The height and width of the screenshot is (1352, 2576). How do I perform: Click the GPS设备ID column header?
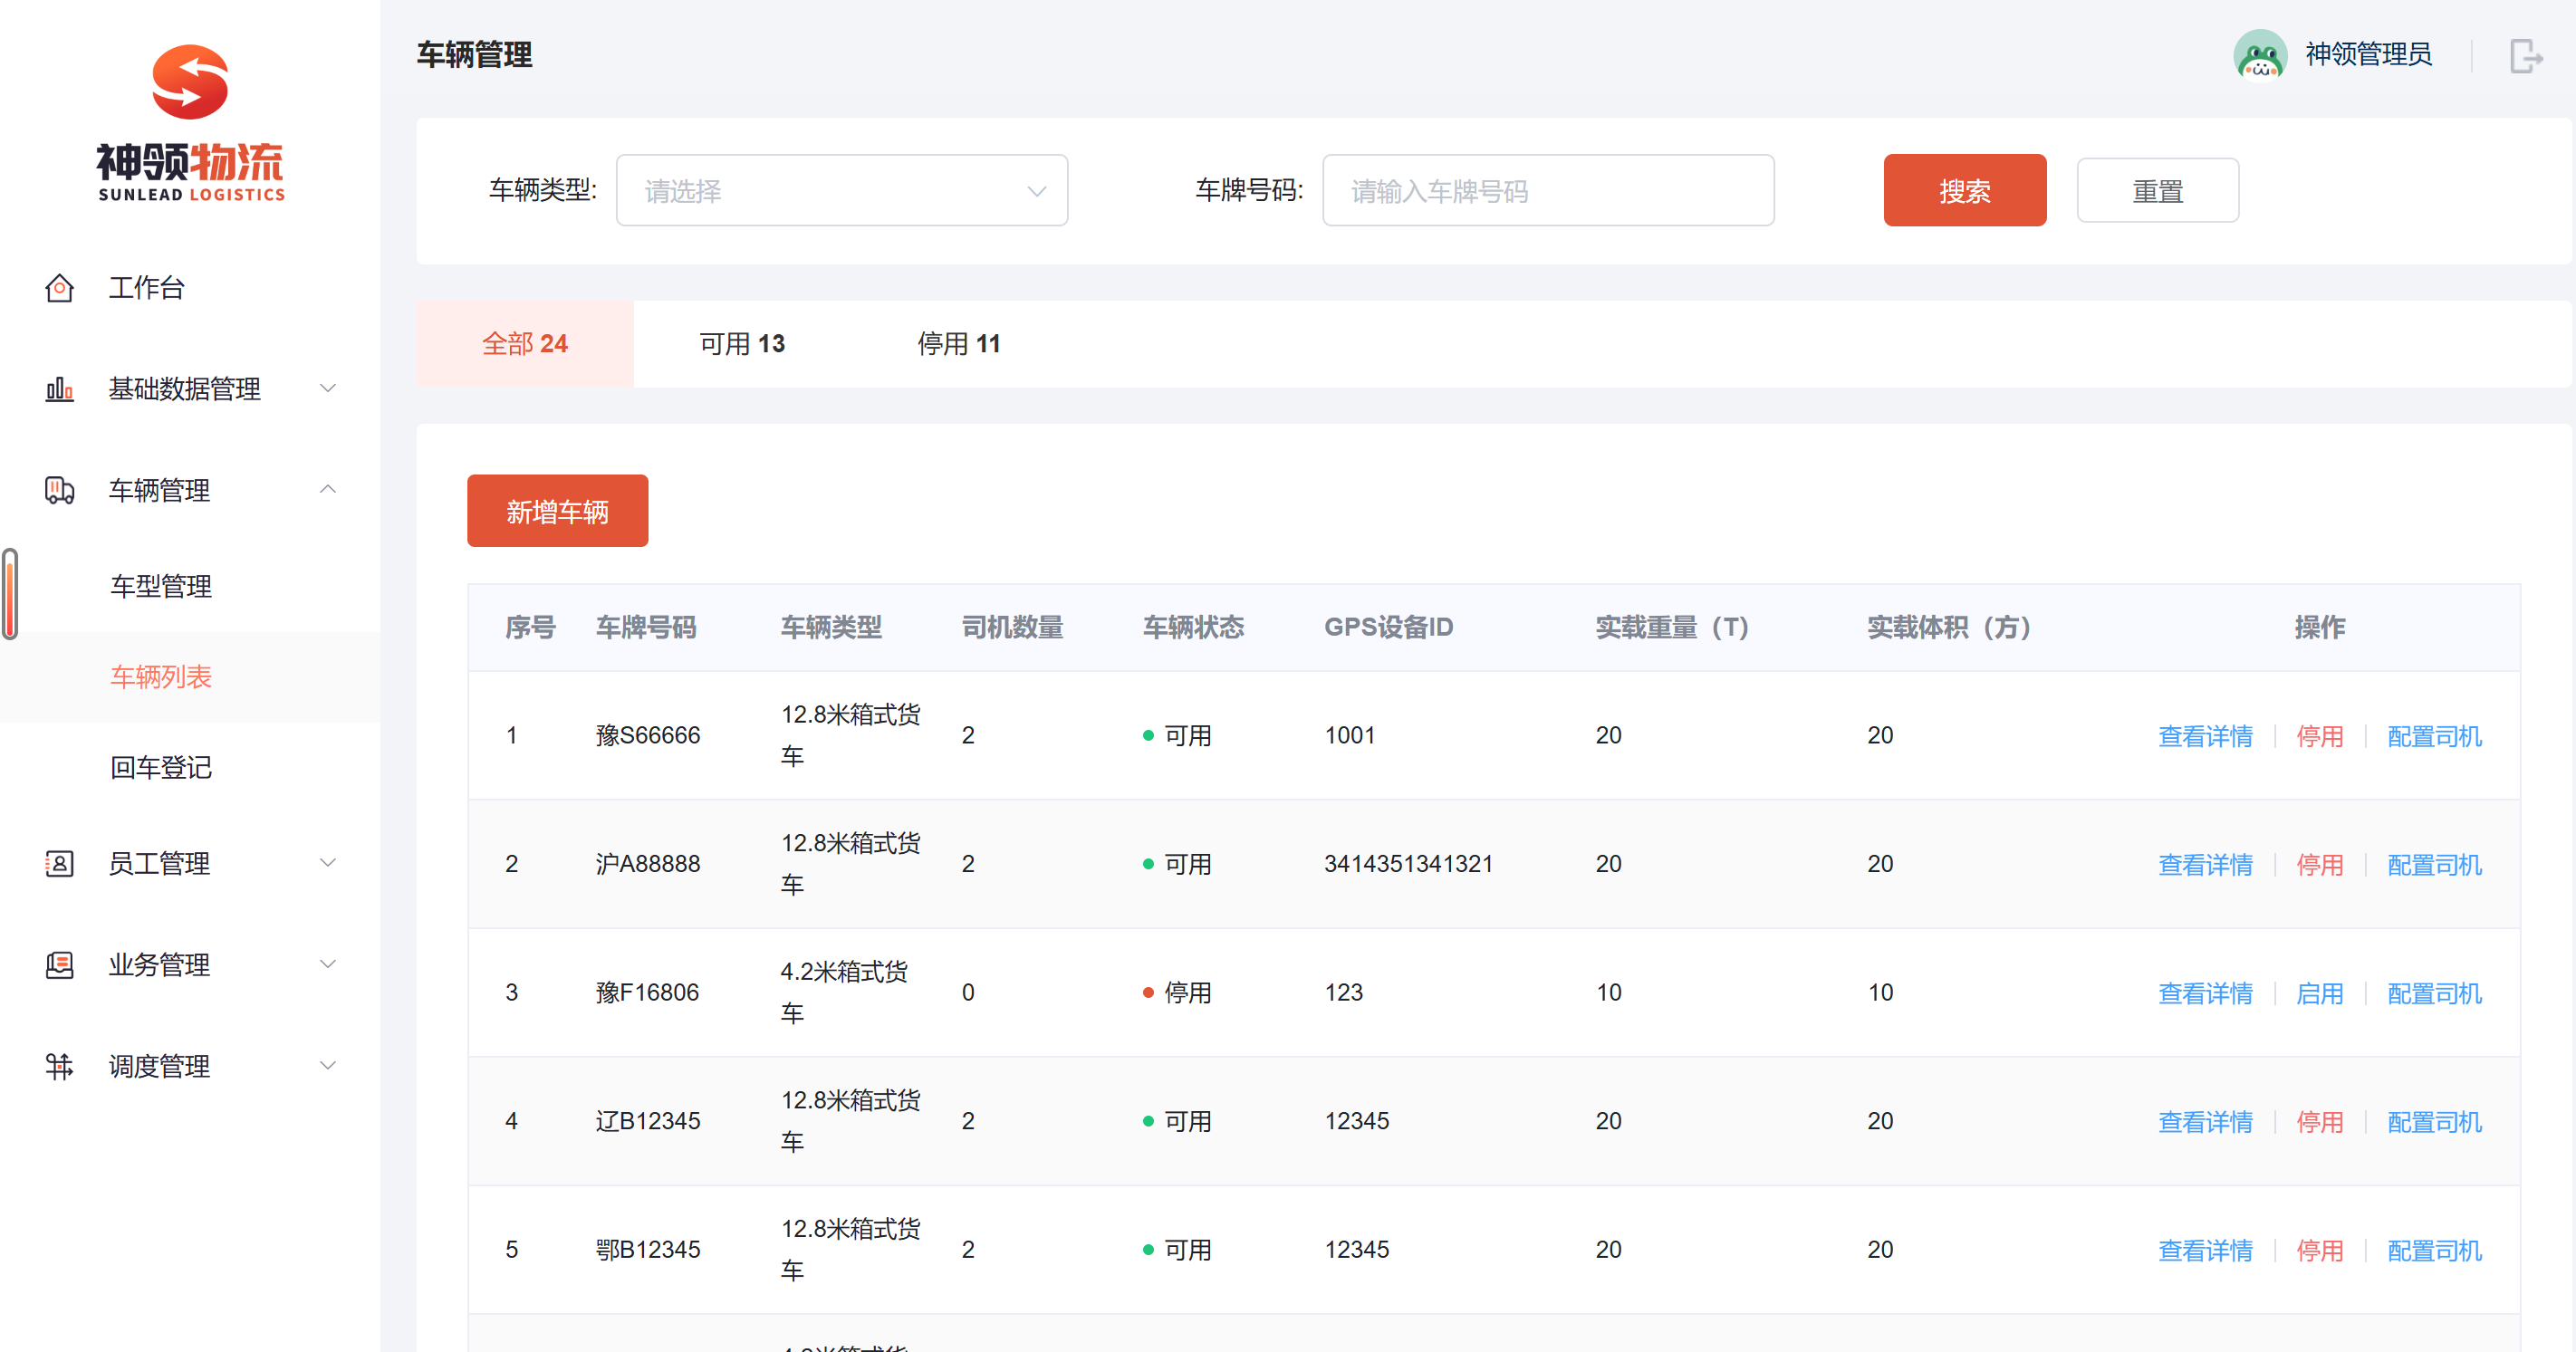[x=1388, y=627]
